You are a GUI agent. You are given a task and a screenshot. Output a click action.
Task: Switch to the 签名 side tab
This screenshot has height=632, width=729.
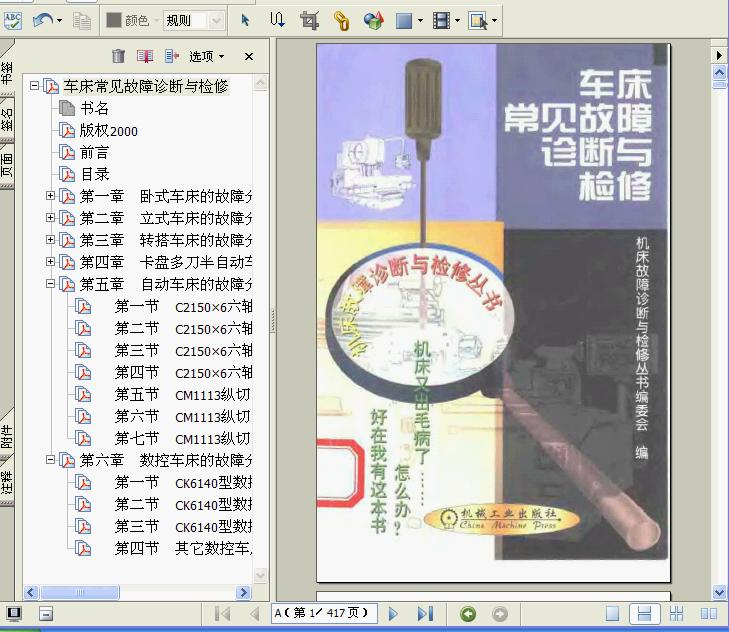click(x=7, y=120)
